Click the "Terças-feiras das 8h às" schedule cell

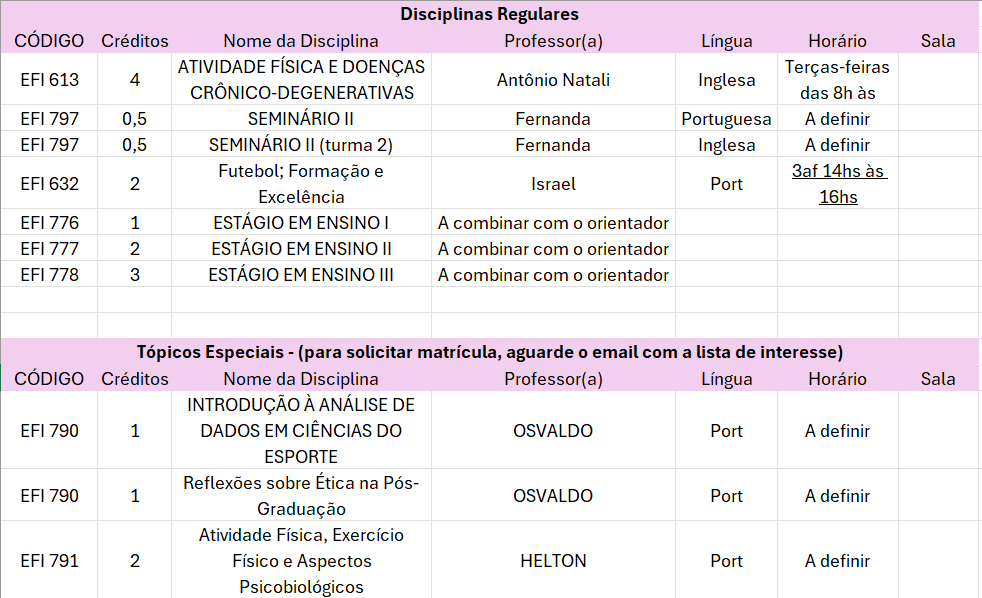(838, 80)
